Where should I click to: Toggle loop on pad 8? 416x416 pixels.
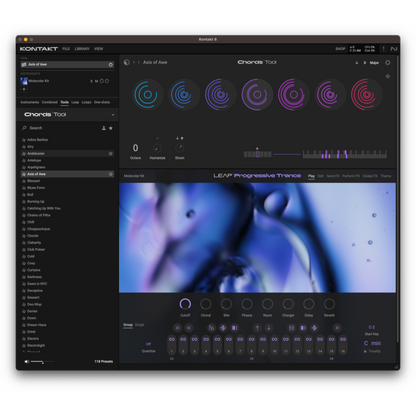click(252, 339)
